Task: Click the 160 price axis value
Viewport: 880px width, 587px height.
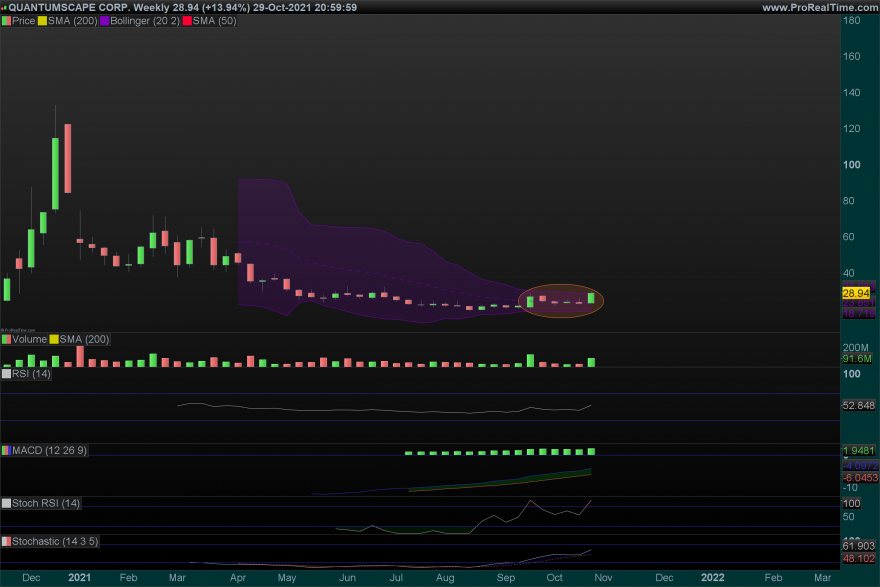Action: coord(851,56)
